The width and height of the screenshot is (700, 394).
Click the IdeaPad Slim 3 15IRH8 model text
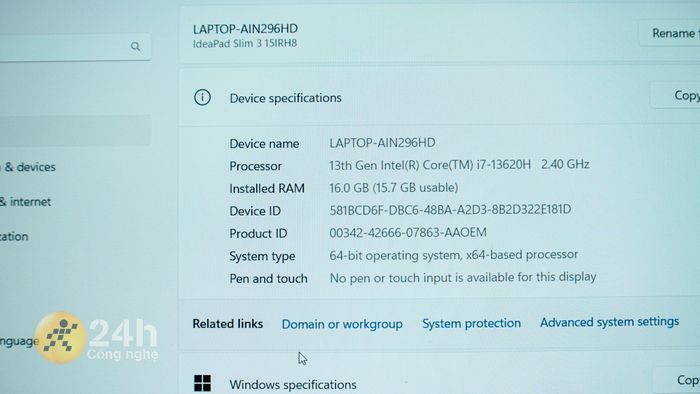[x=245, y=44]
